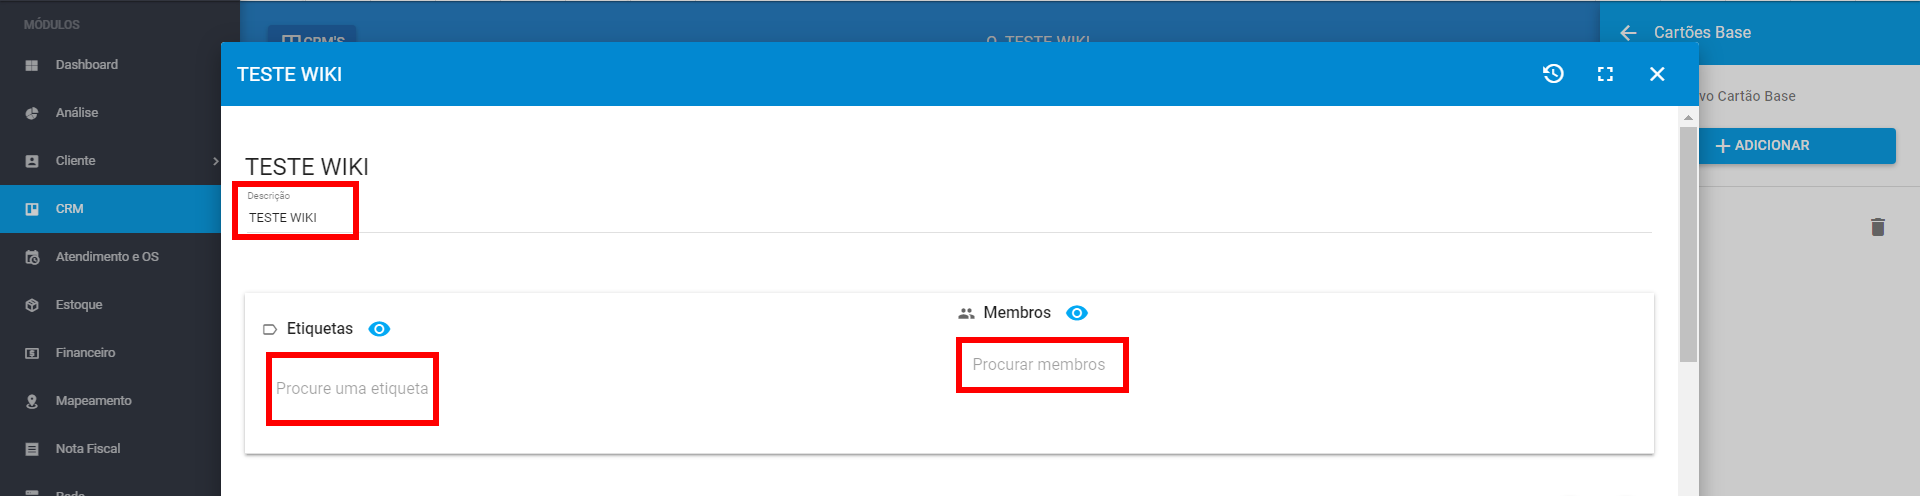Viewport: 1920px width, 496px height.
Task: Focus the Procure uma etiqueta field
Action: coord(352,389)
